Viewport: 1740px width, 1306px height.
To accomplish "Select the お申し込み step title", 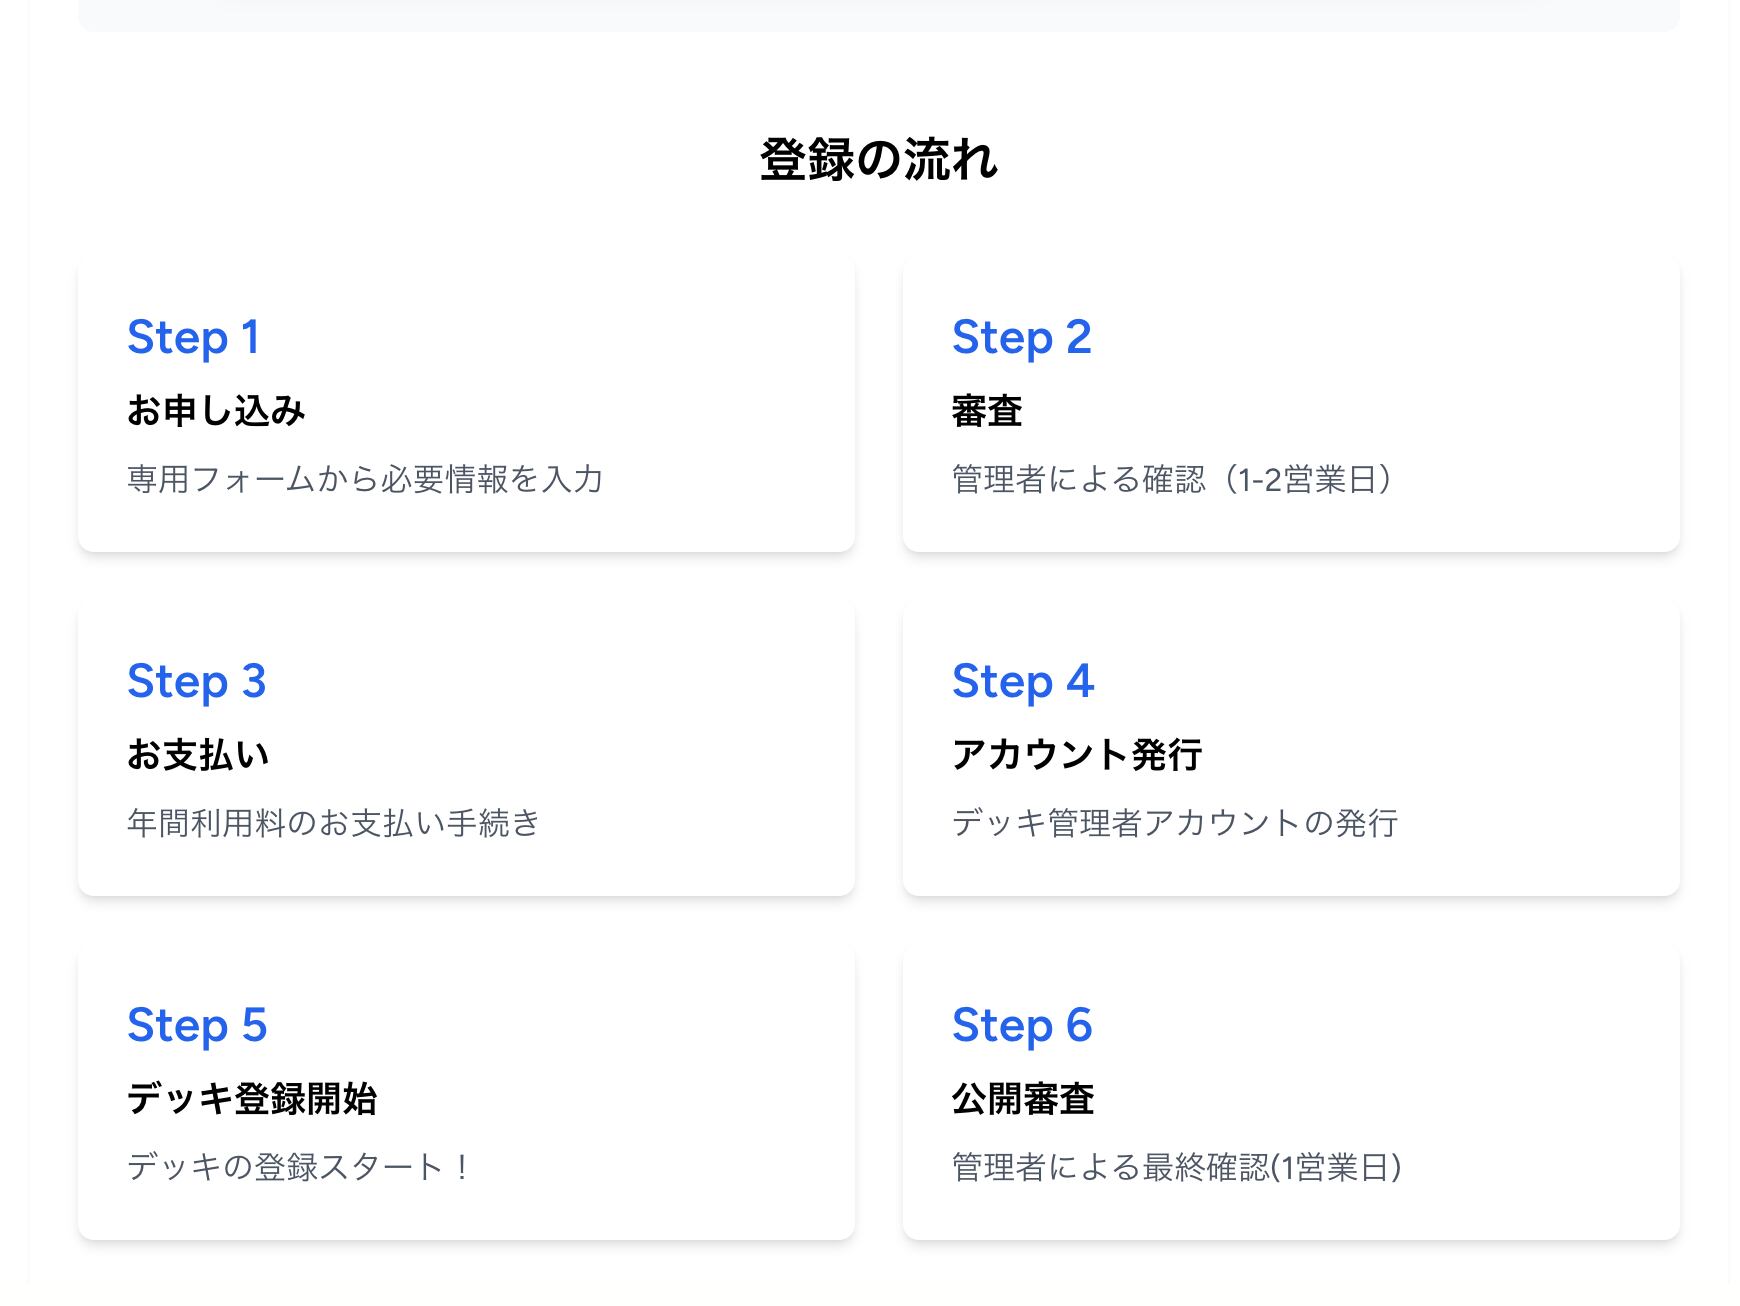I will point(216,411).
